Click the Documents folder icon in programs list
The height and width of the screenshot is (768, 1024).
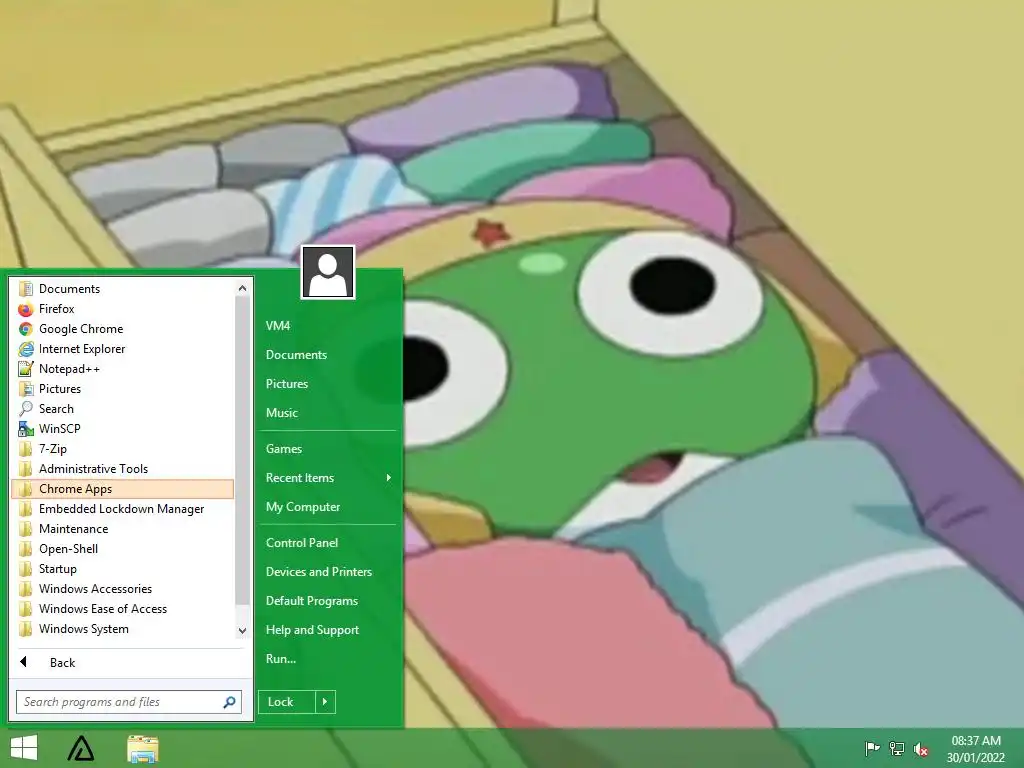(25, 289)
